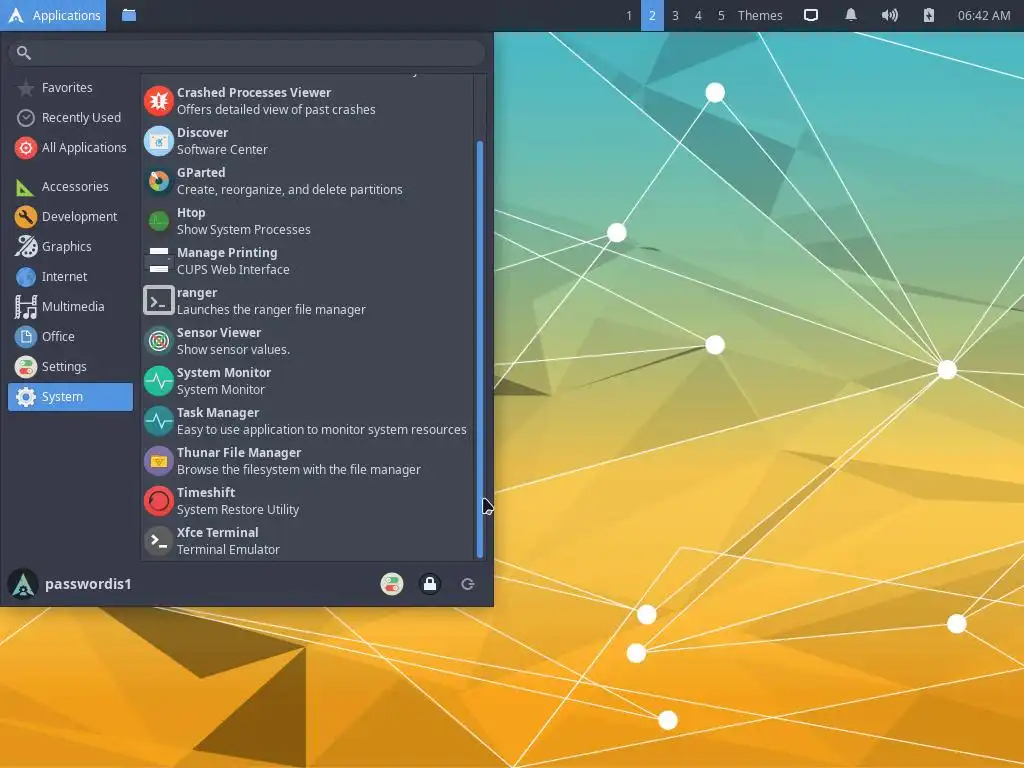The image size is (1024, 768).
Task: Select the Recently Used category
Action: tap(71, 118)
